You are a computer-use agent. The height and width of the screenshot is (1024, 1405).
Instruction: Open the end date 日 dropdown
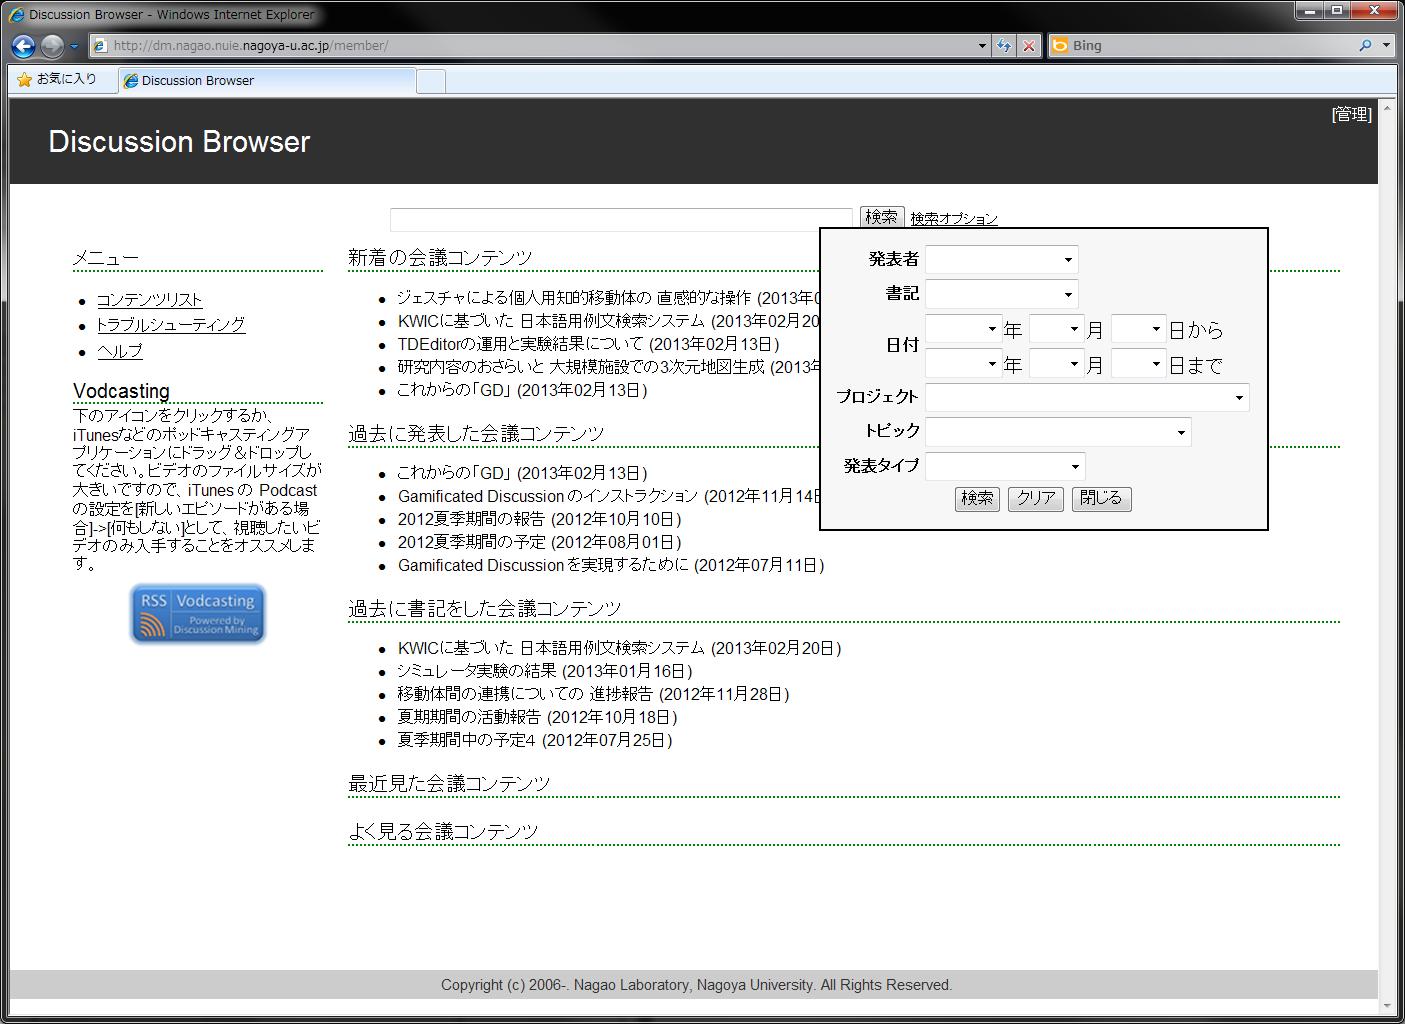pos(1138,364)
